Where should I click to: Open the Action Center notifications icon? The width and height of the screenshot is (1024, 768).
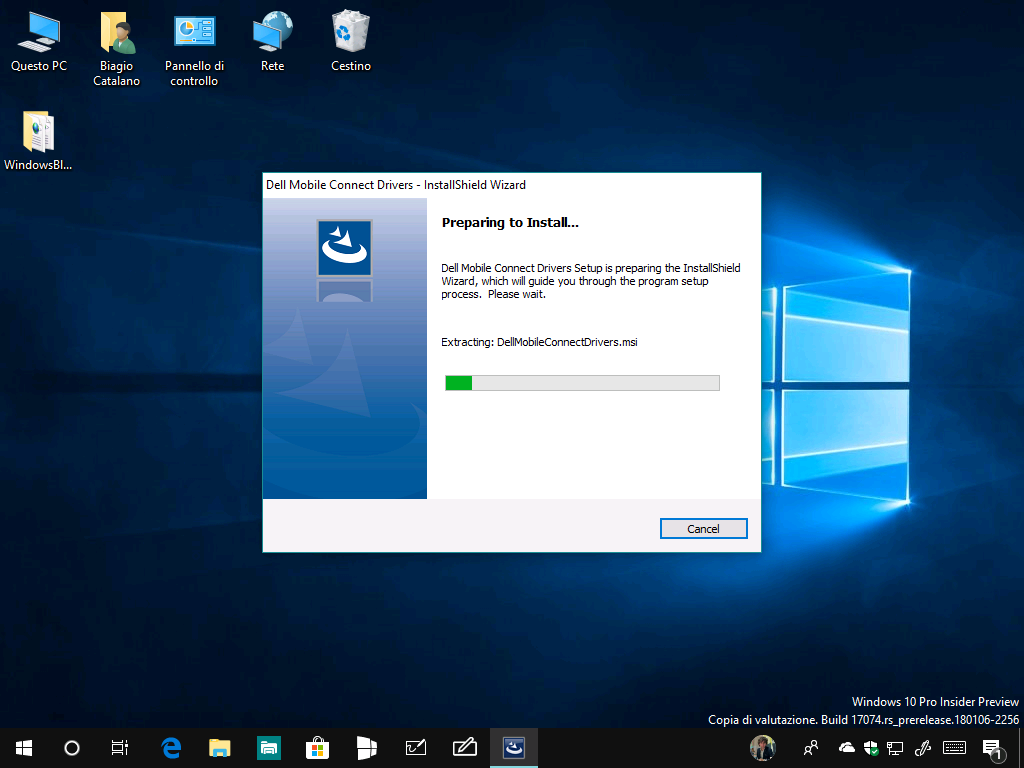click(992, 749)
